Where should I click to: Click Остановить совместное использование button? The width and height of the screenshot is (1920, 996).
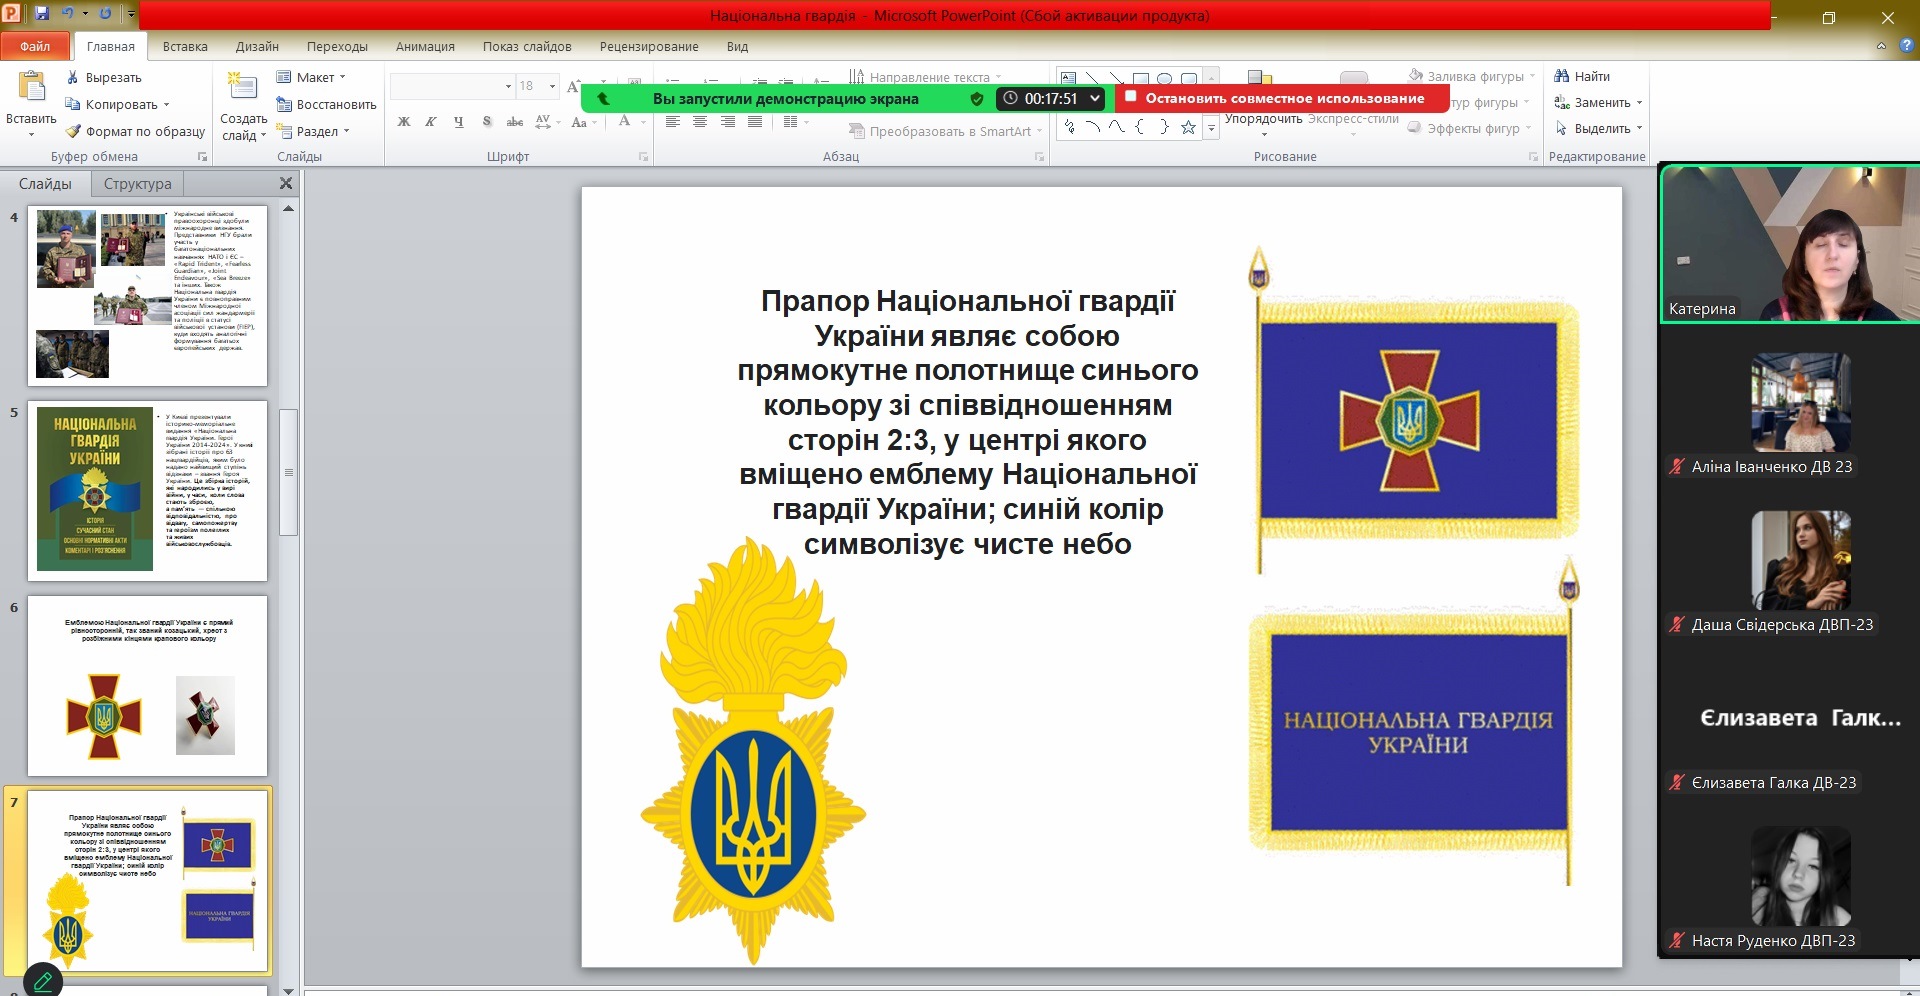click(1283, 98)
